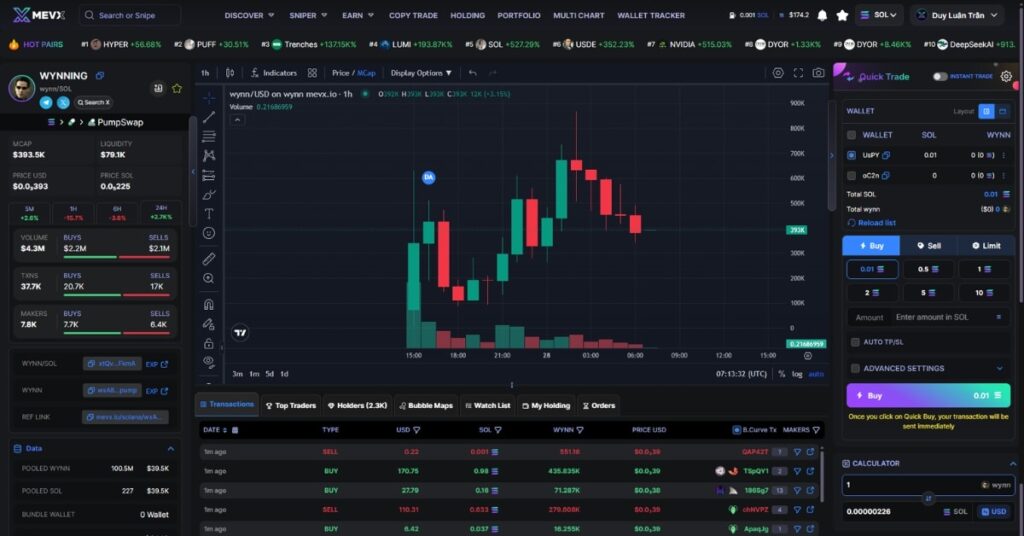The height and width of the screenshot is (536, 1024).
Task: Take a chart snapshot with camera icon
Action: 818,73
